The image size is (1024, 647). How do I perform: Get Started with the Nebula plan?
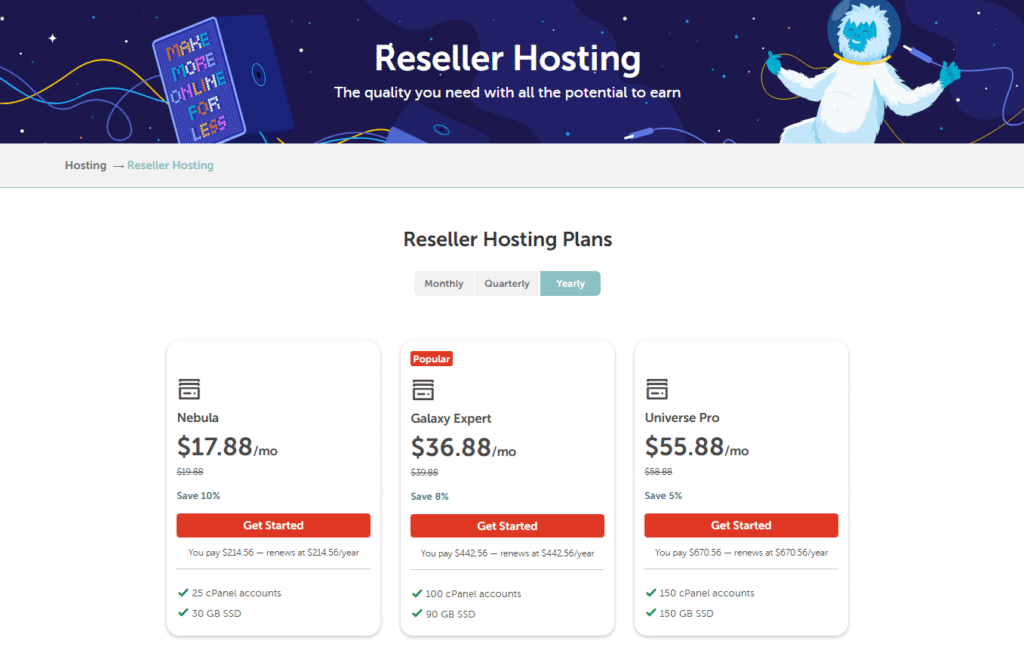pyautogui.click(x=273, y=524)
